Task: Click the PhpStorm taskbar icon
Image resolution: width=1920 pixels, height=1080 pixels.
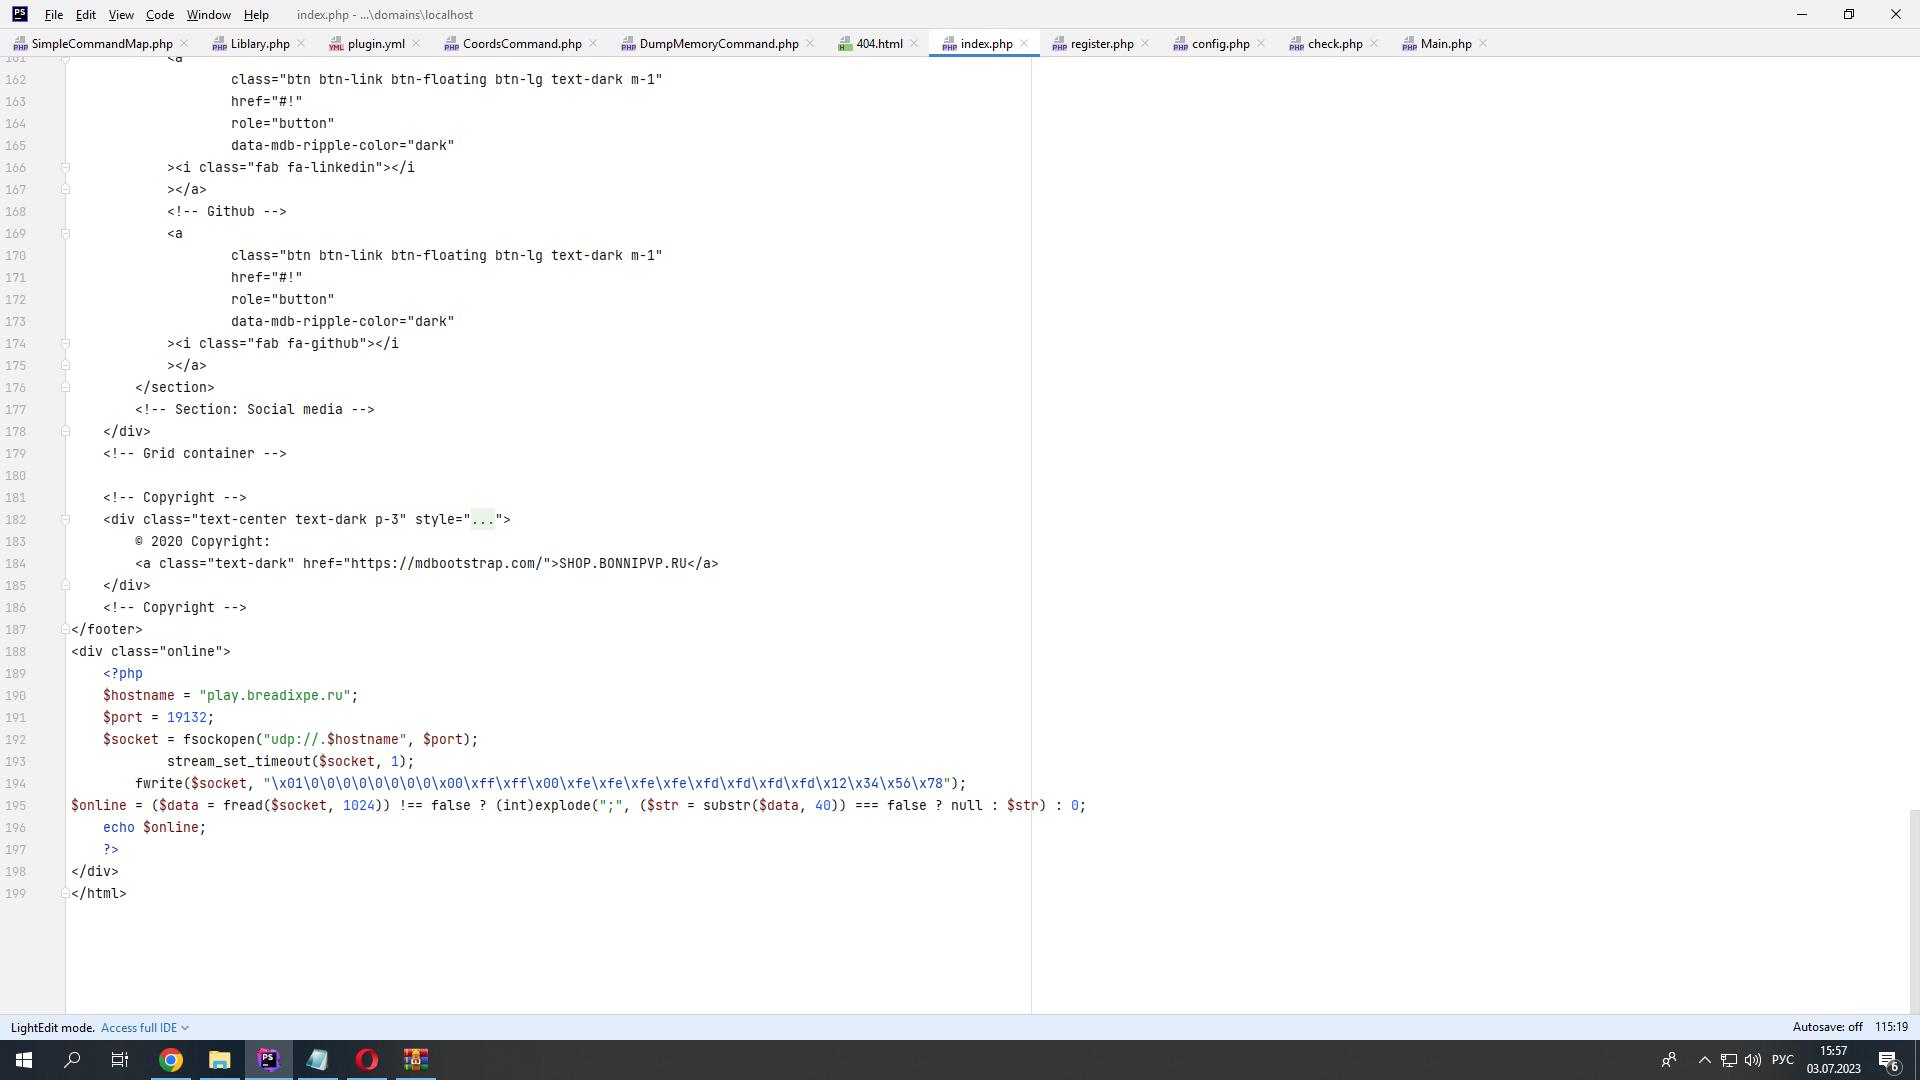Action: (x=269, y=1059)
